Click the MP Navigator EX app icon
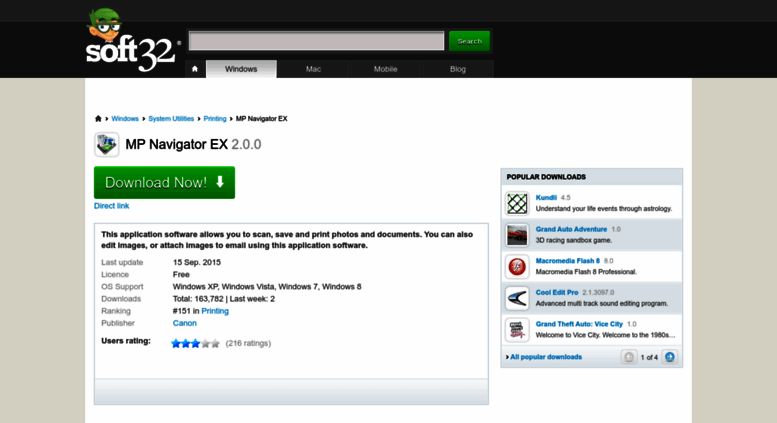Image resolution: width=777 pixels, height=423 pixels. 107,145
